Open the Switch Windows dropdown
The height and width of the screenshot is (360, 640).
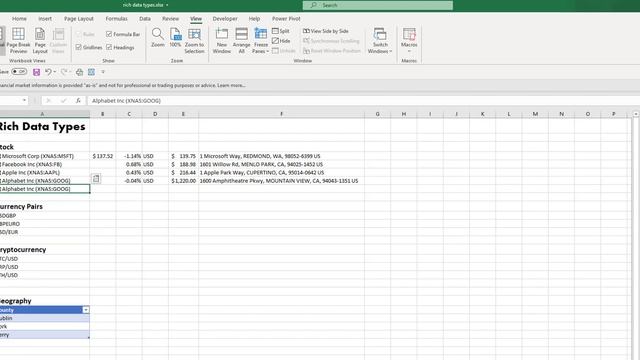point(380,40)
